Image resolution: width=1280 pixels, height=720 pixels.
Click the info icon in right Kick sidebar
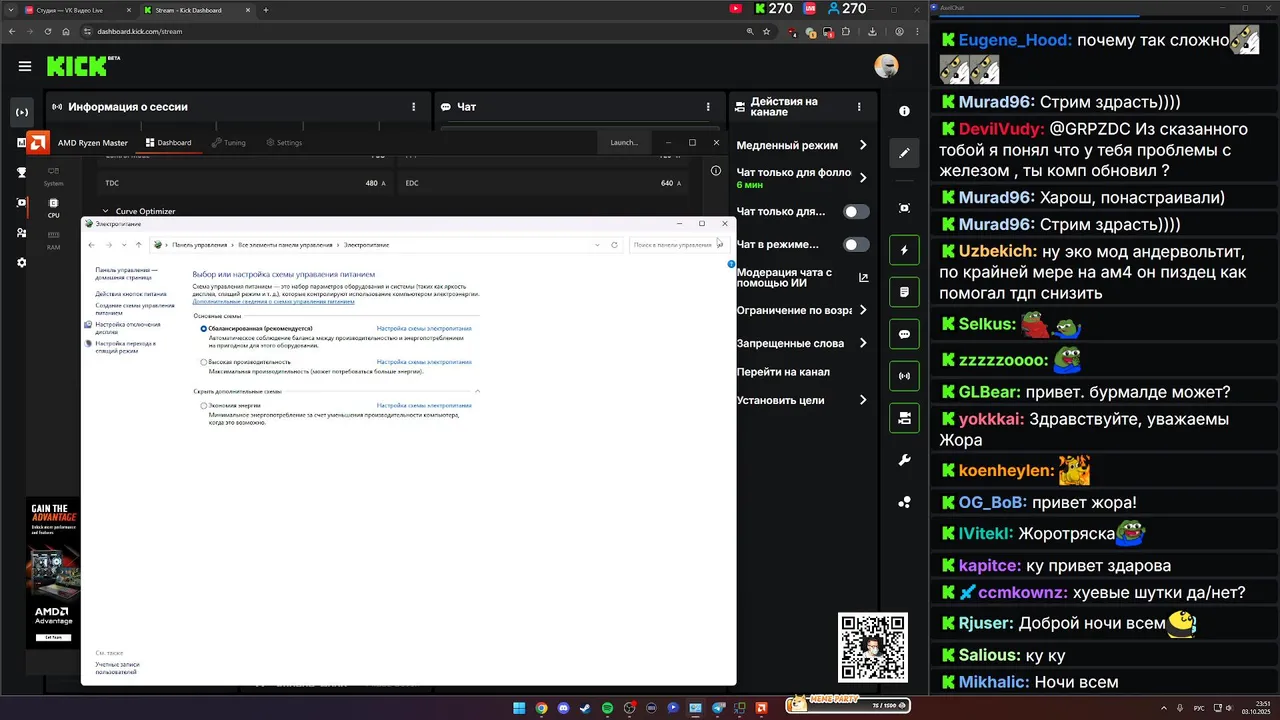click(x=904, y=111)
